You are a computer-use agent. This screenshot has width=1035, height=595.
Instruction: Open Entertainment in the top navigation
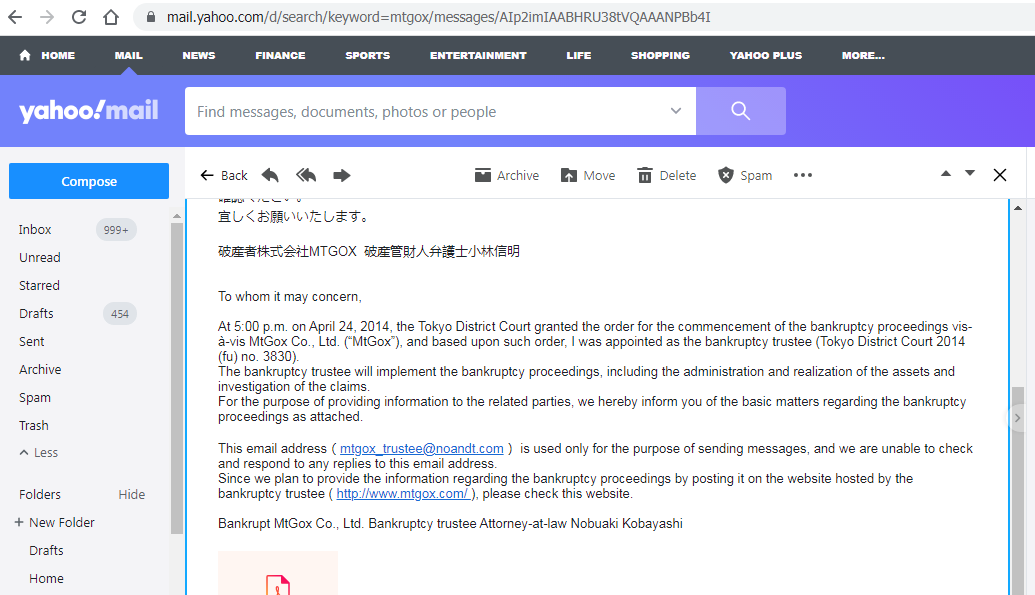tap(478, 55)
